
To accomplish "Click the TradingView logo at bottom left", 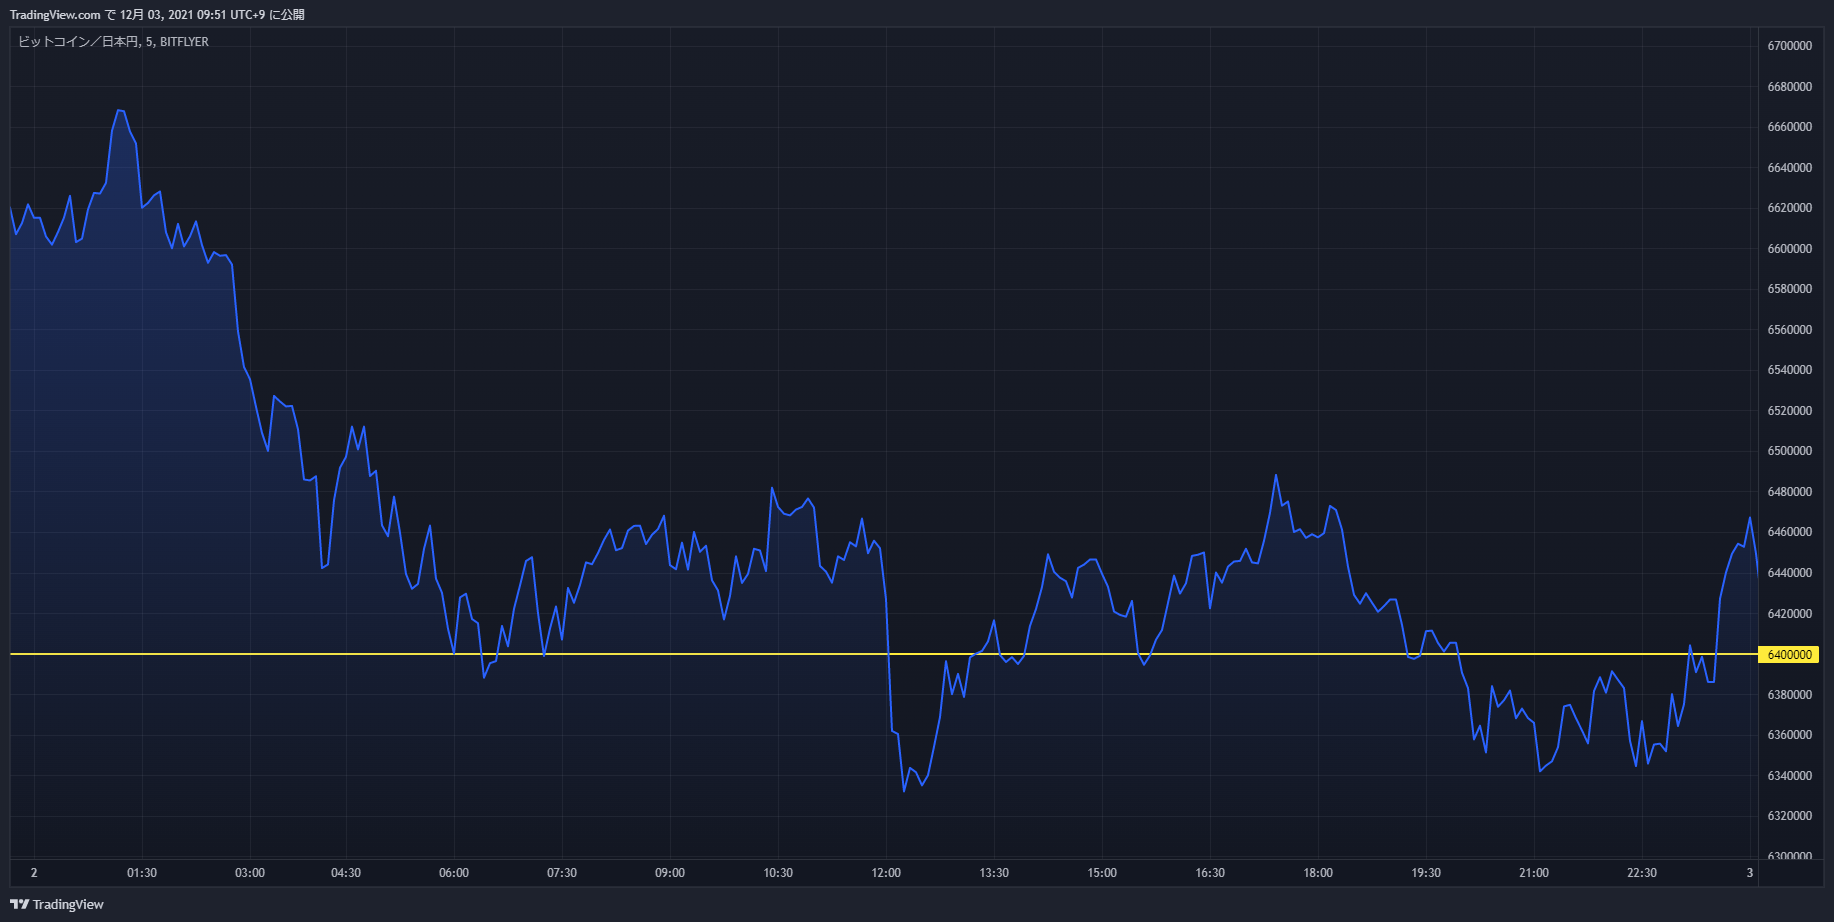I will tap(57, 904).
